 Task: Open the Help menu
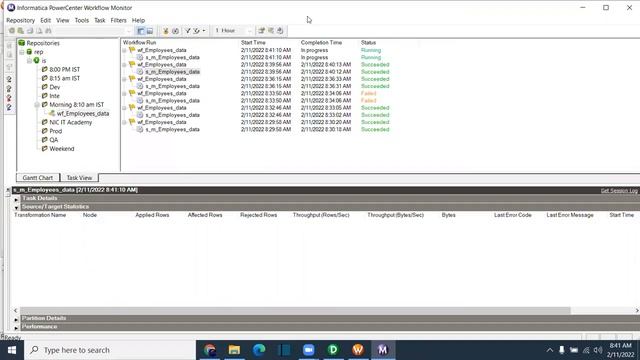pyautogui.click(x=138, y=20)
